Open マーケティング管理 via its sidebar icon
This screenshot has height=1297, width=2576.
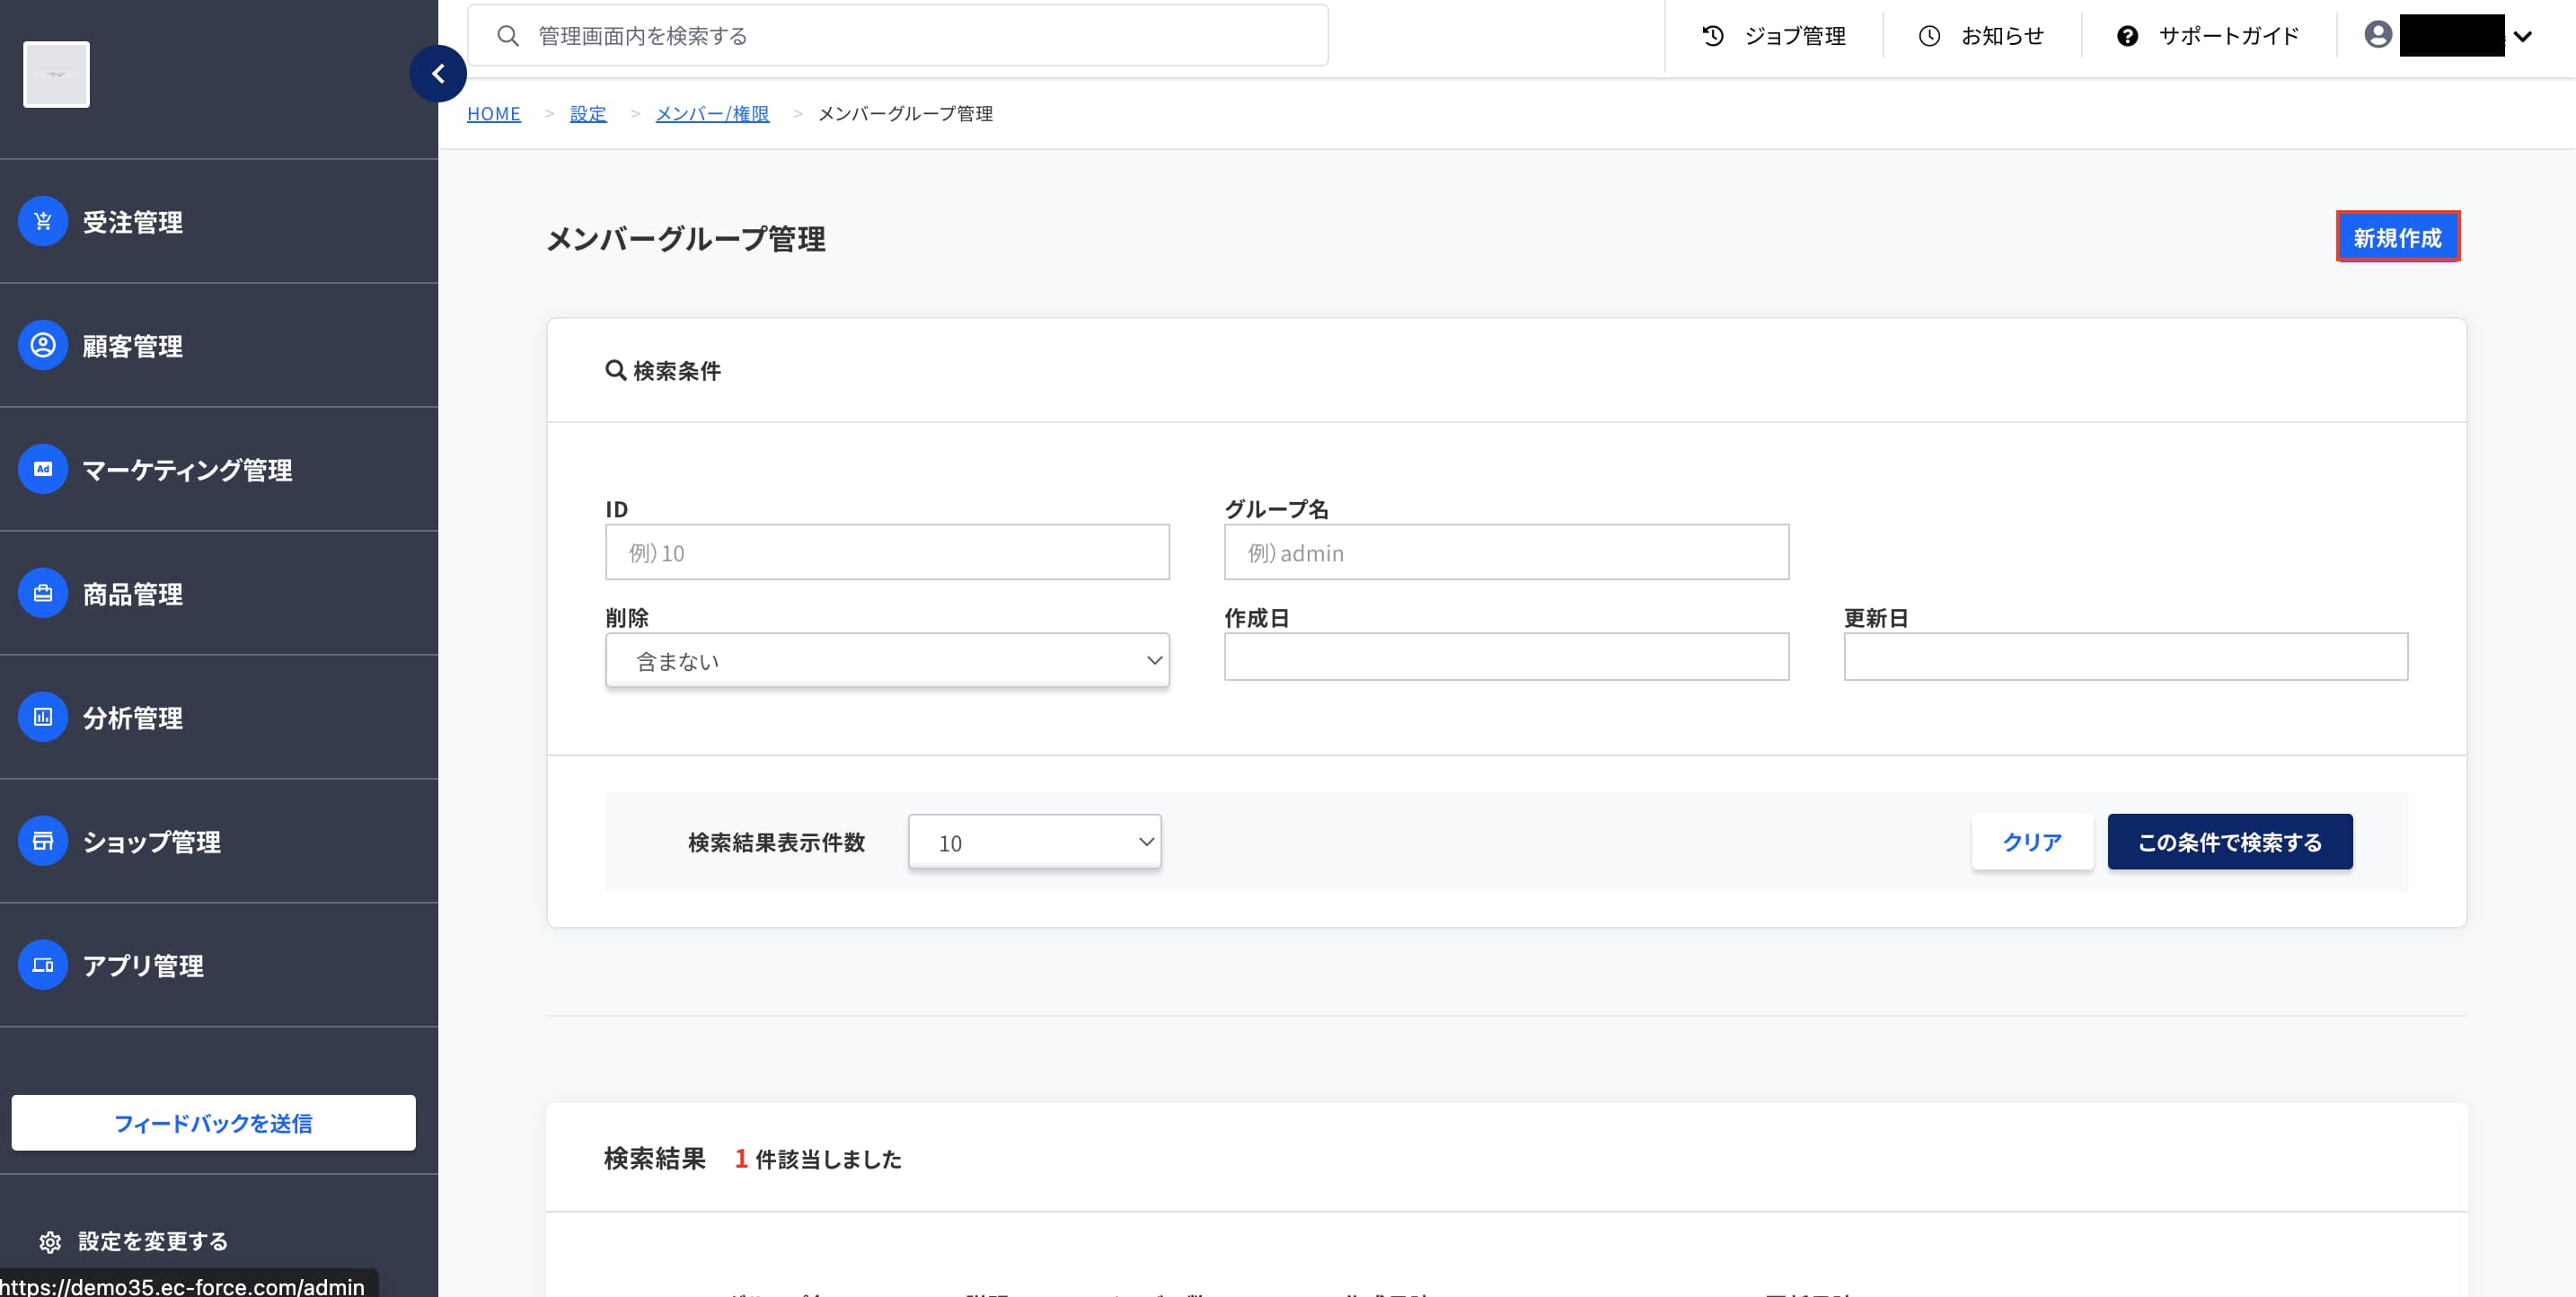tap(41, 468)
